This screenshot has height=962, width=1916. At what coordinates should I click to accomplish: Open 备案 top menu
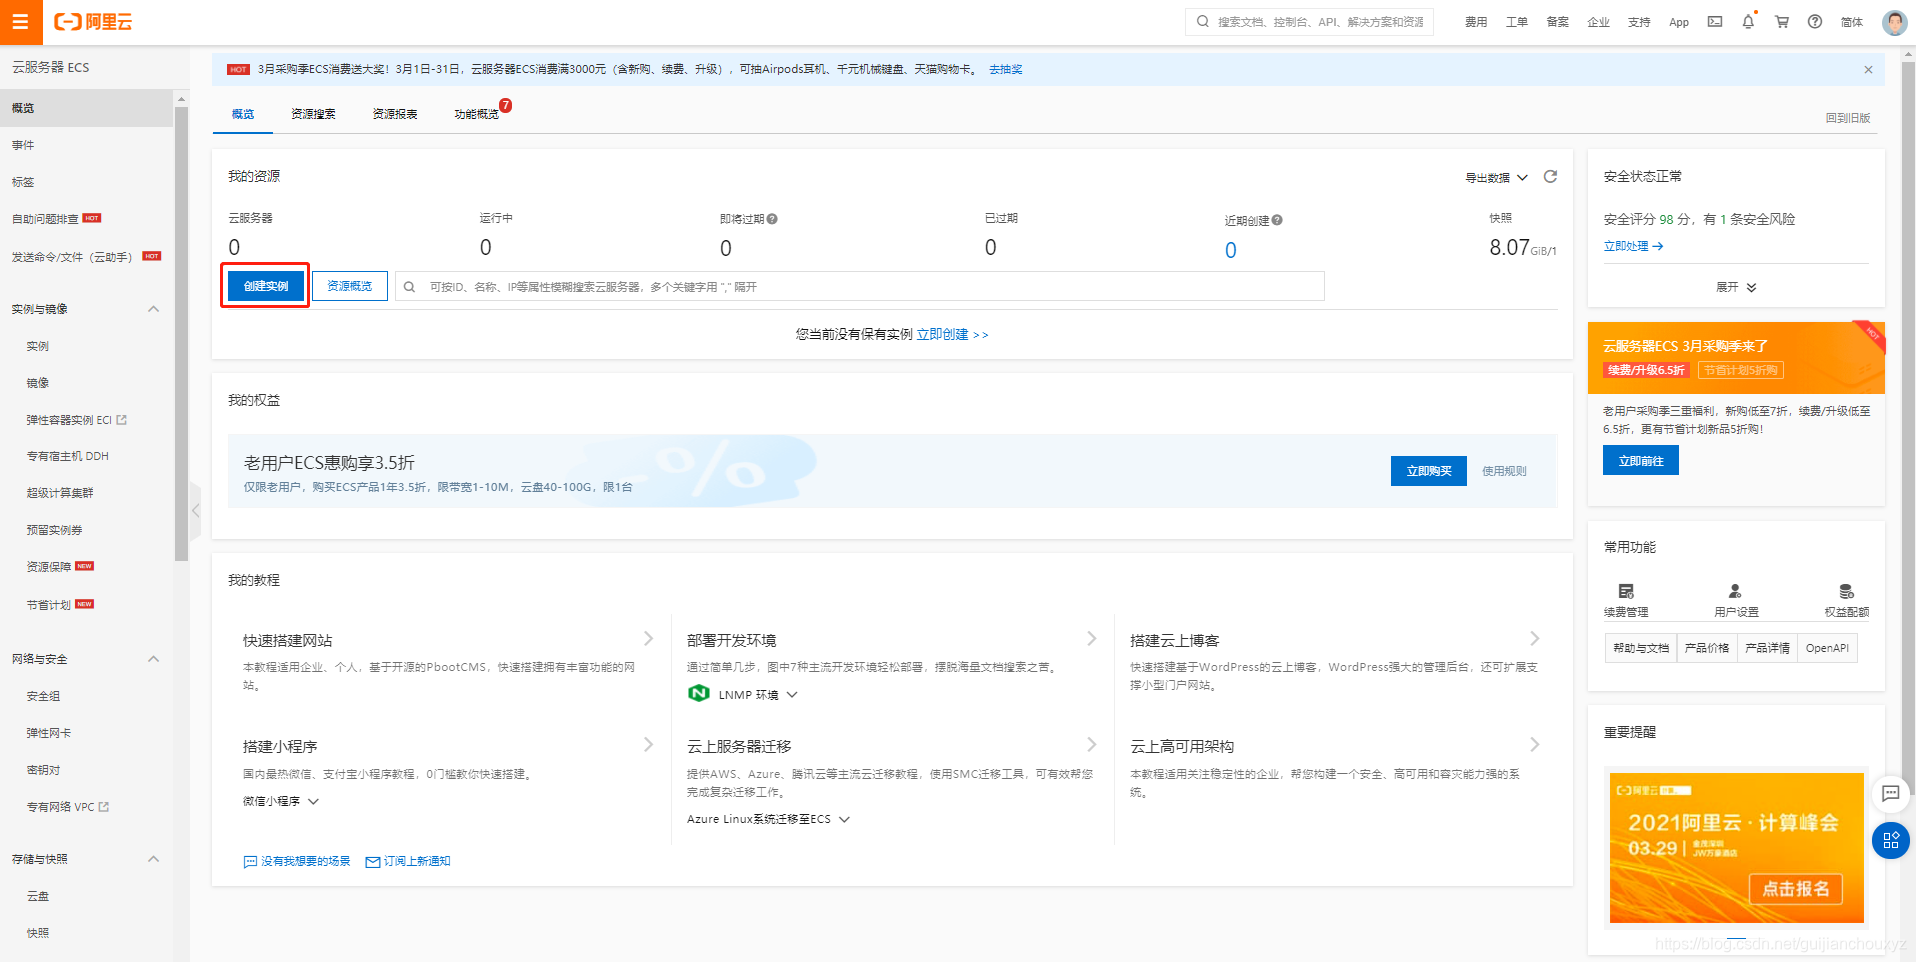coord(1558,22)
